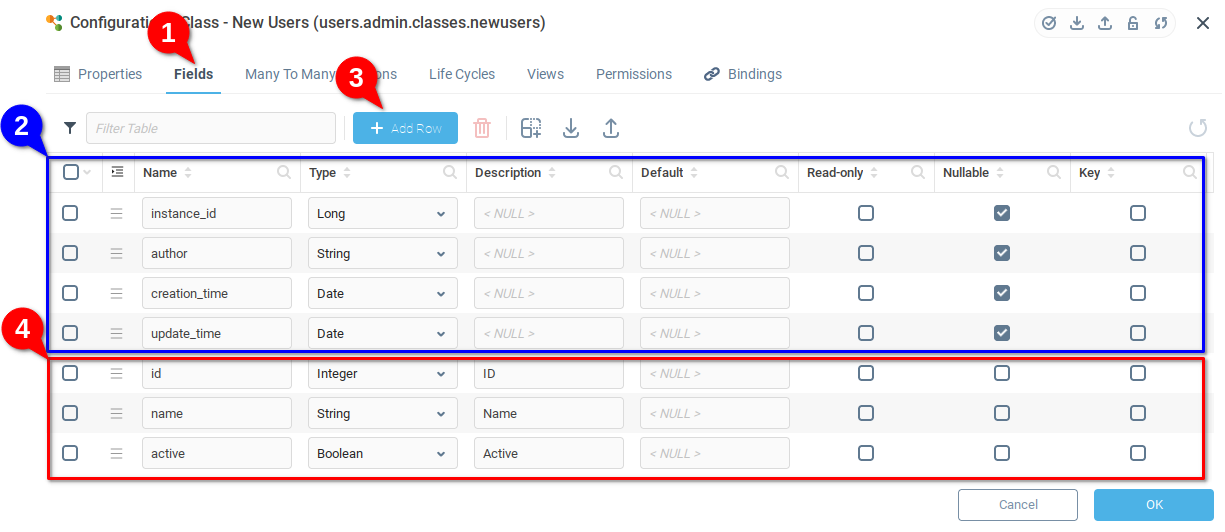Open Type dropdown showing Boolean
The height and width of the screenshot is (532, 1225).
coord(382,453)
